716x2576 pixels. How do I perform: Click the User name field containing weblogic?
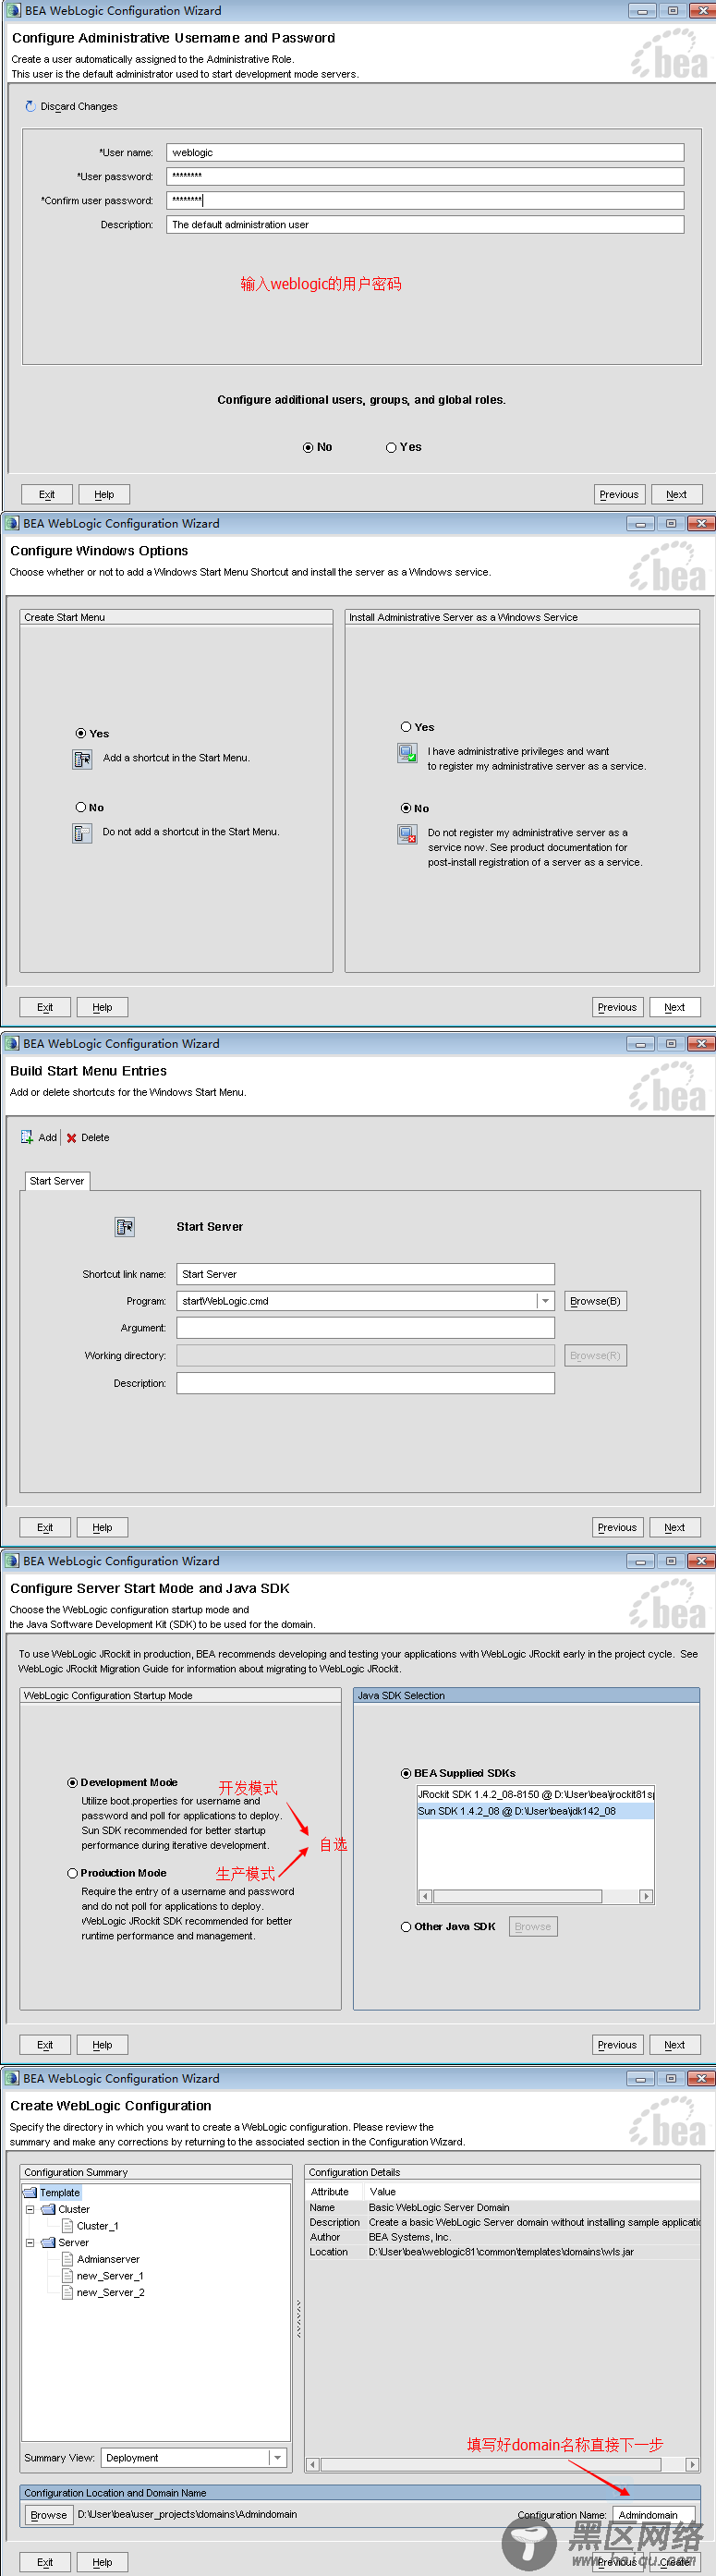coord(425,152)
